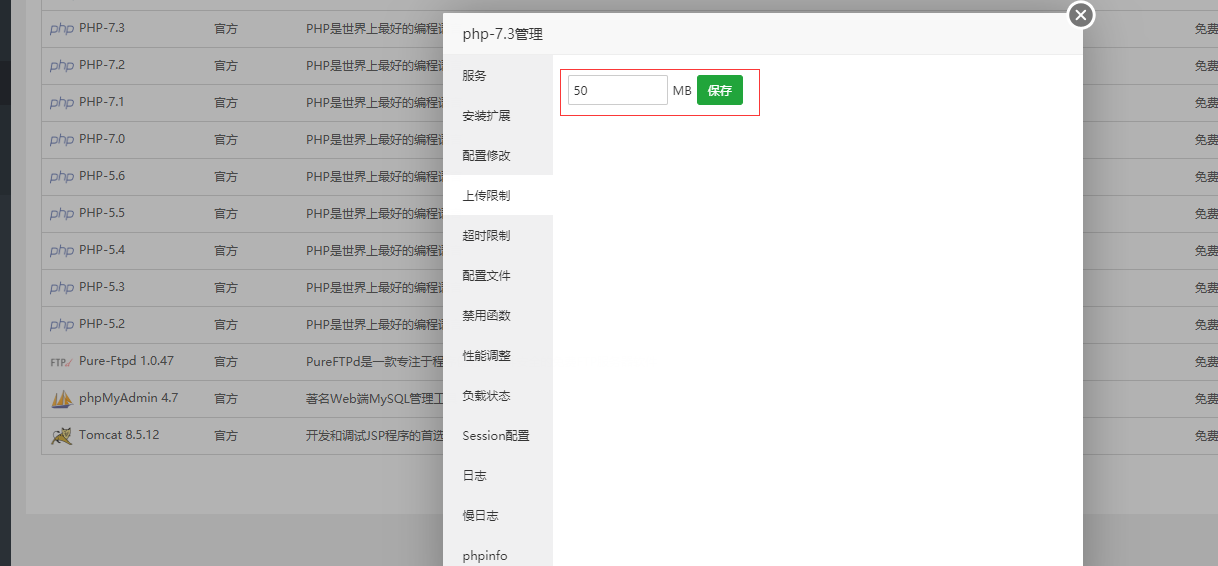Click 官方 cell in the phpMyAdmin row
This screenshot has height=566, width=1218.
point(226,399)
